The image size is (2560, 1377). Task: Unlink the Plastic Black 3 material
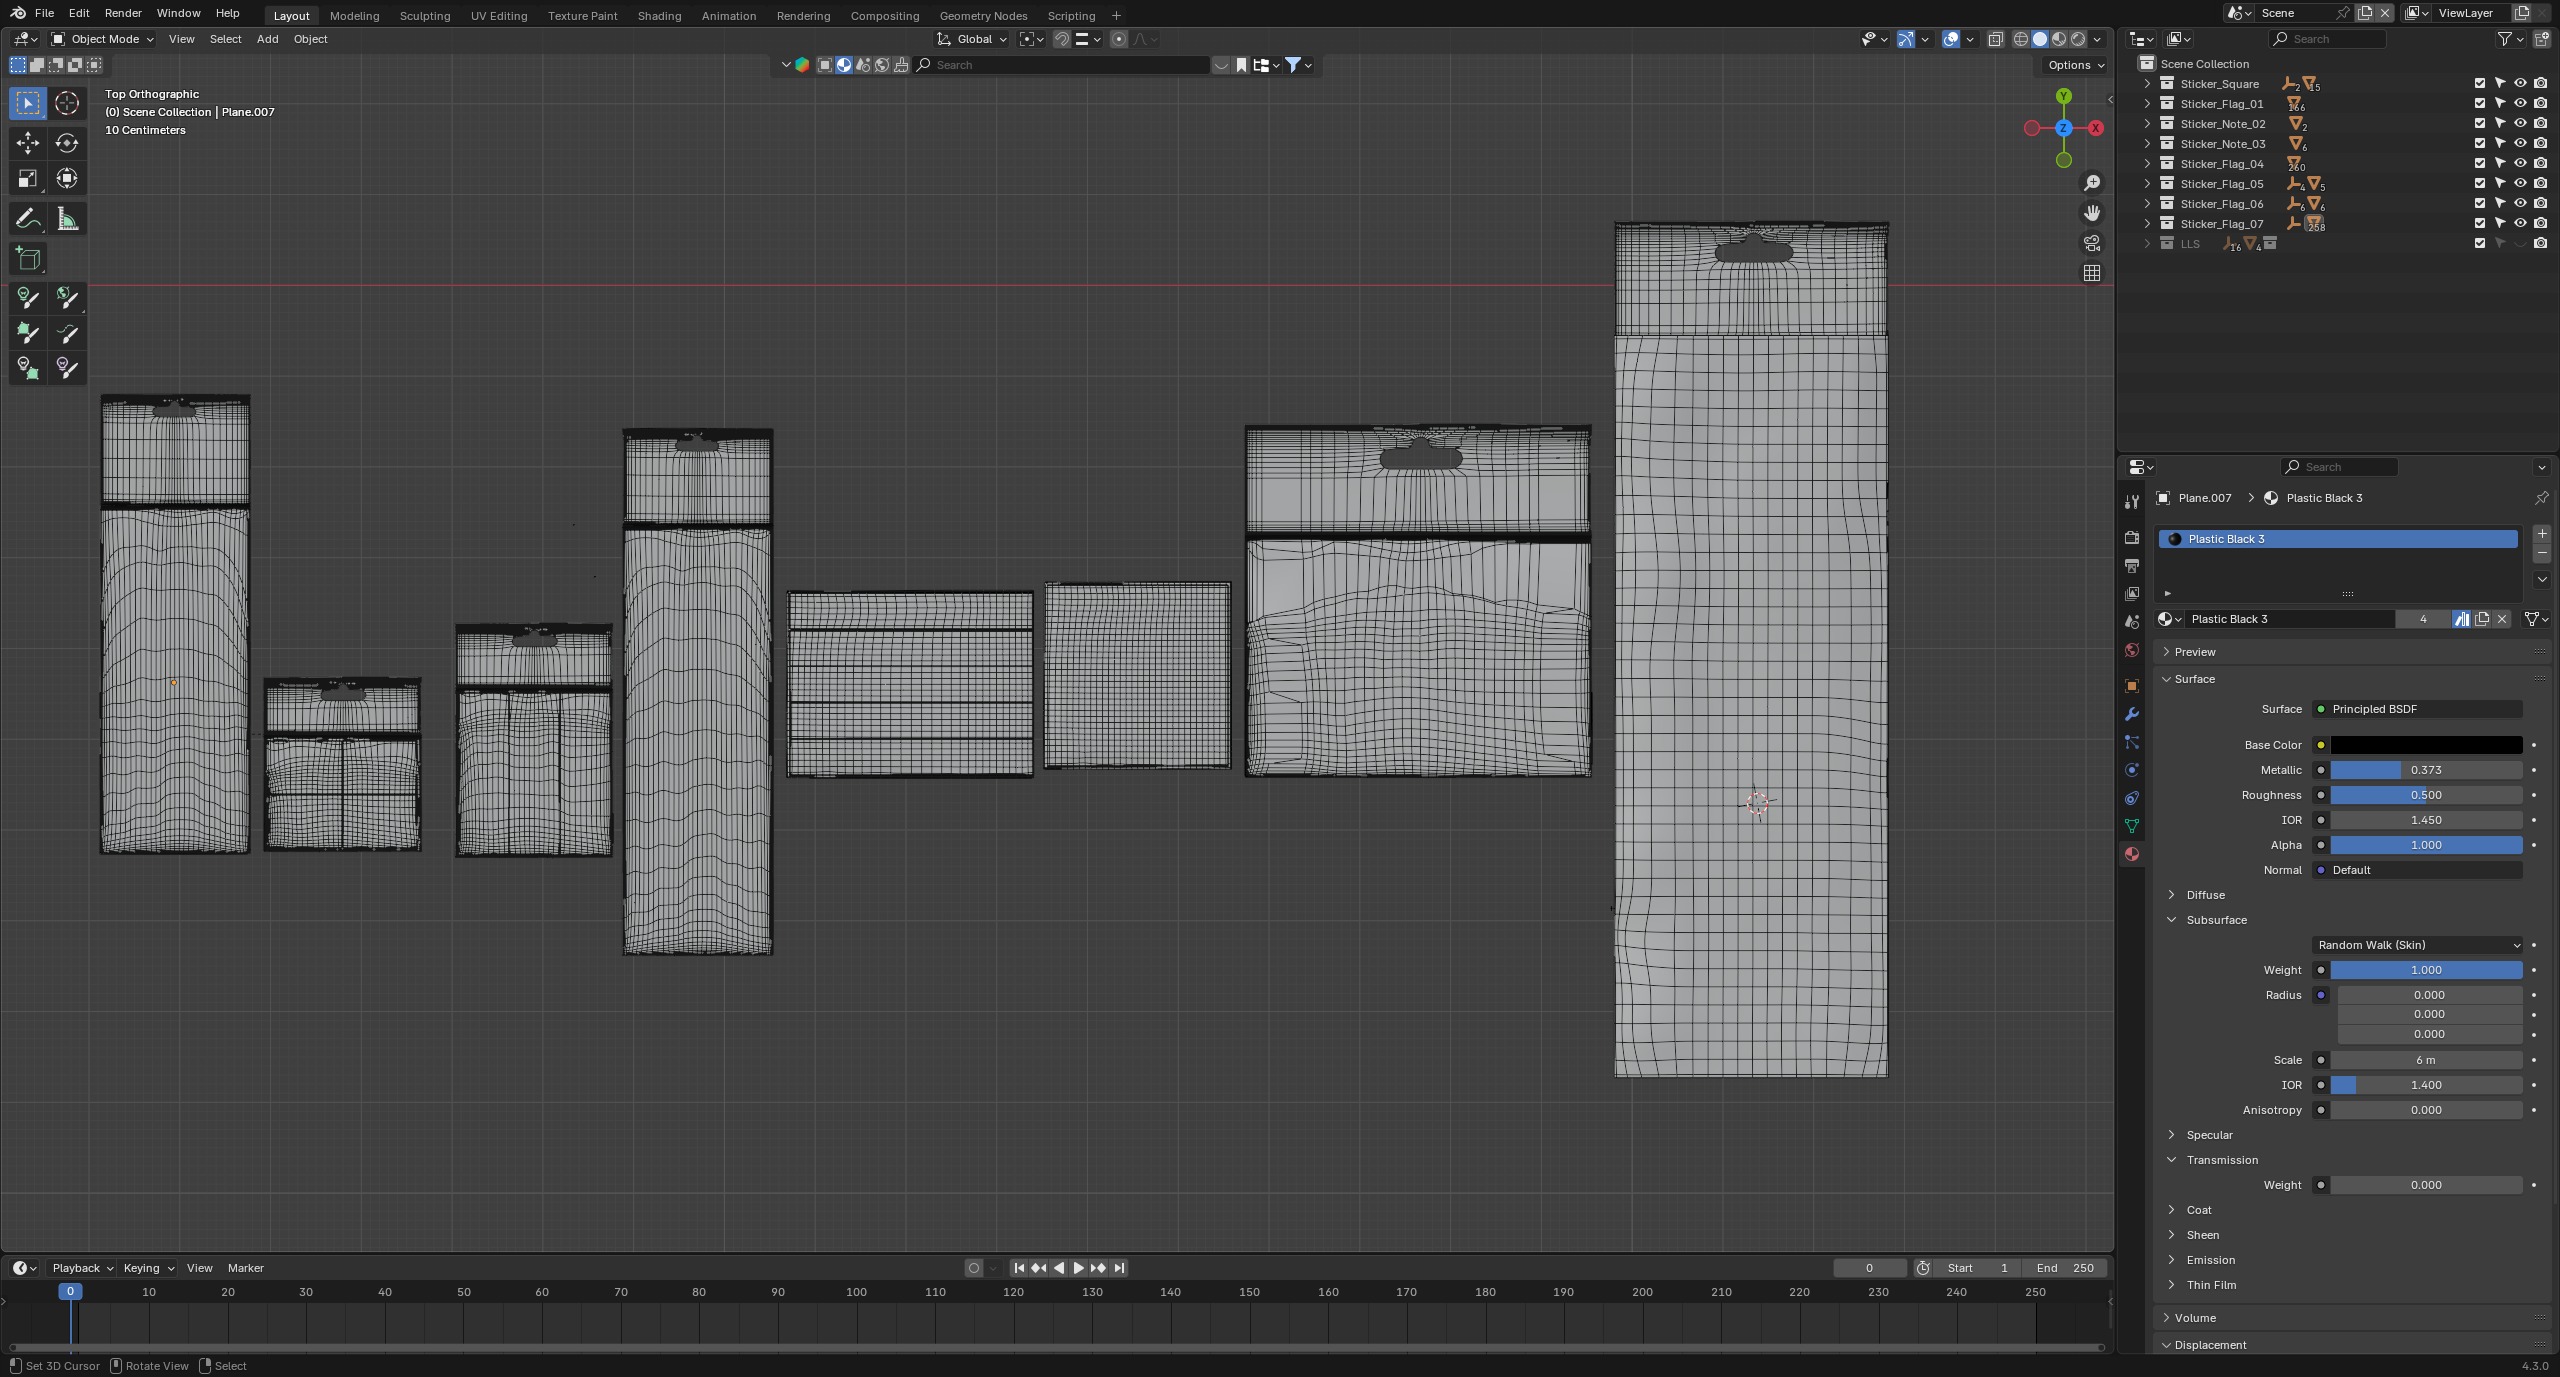click(2502, 619)
